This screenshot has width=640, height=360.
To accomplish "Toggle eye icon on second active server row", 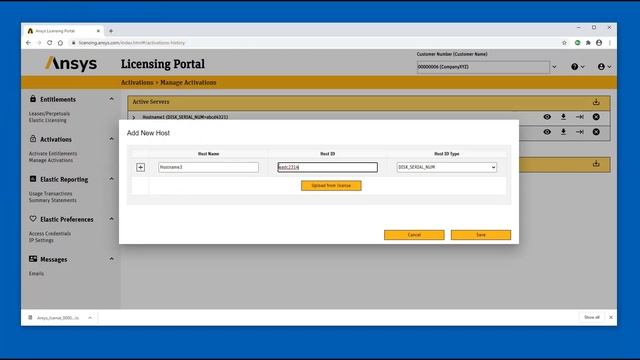I will (x=547, y=132).
